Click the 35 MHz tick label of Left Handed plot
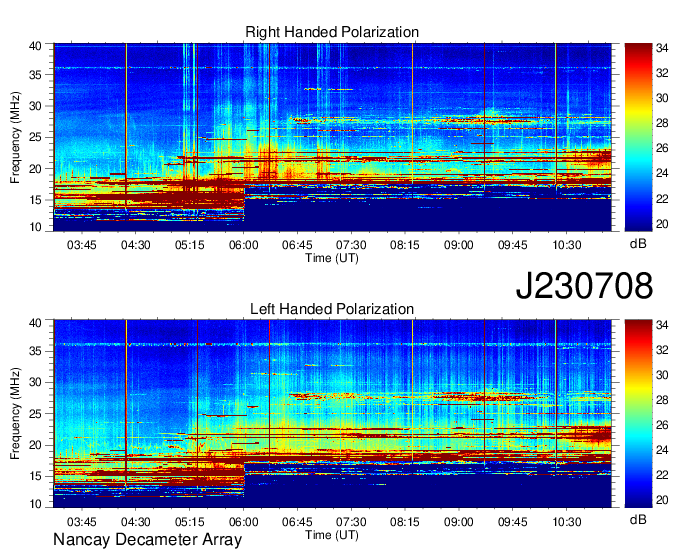 point(35,351)
